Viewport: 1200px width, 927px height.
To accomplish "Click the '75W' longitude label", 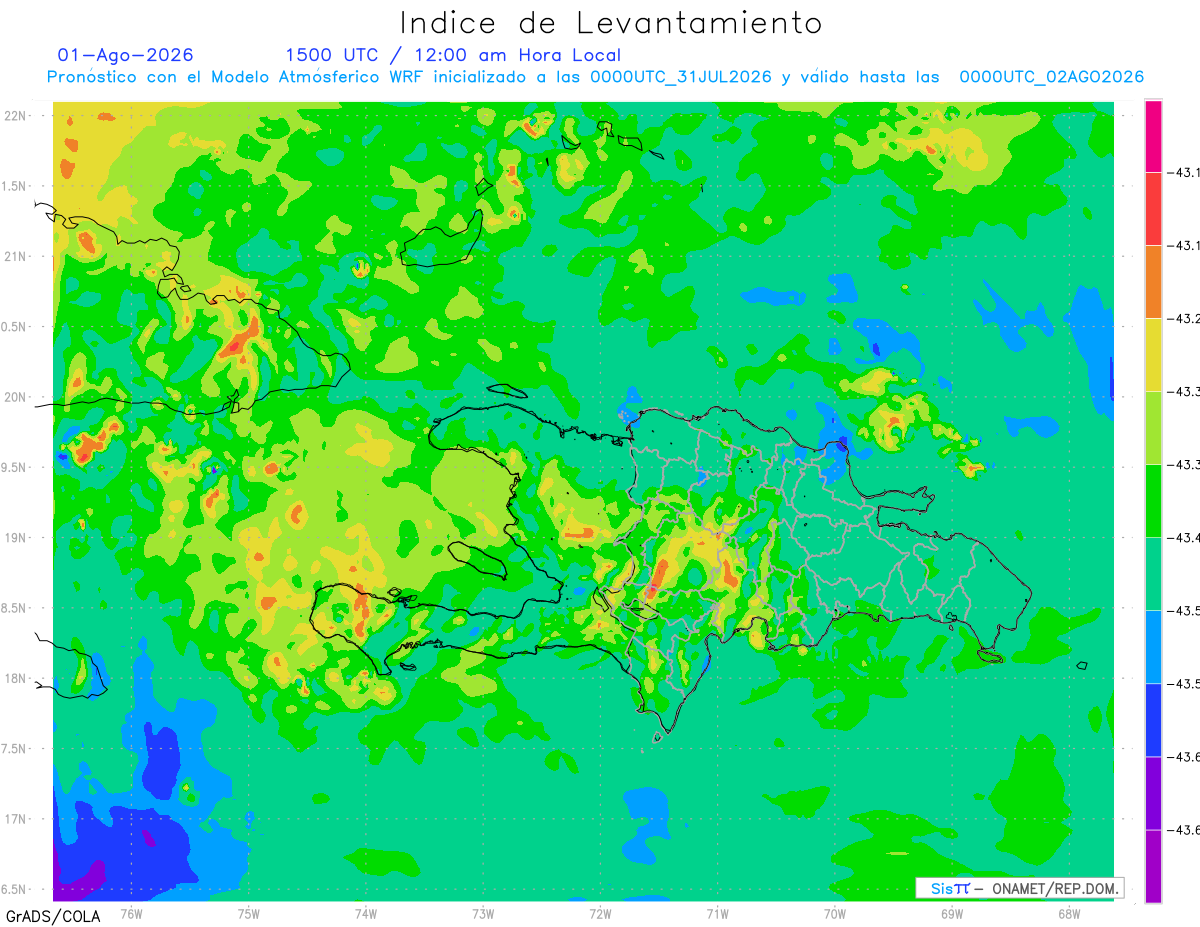I will click(x=249, y=914).
